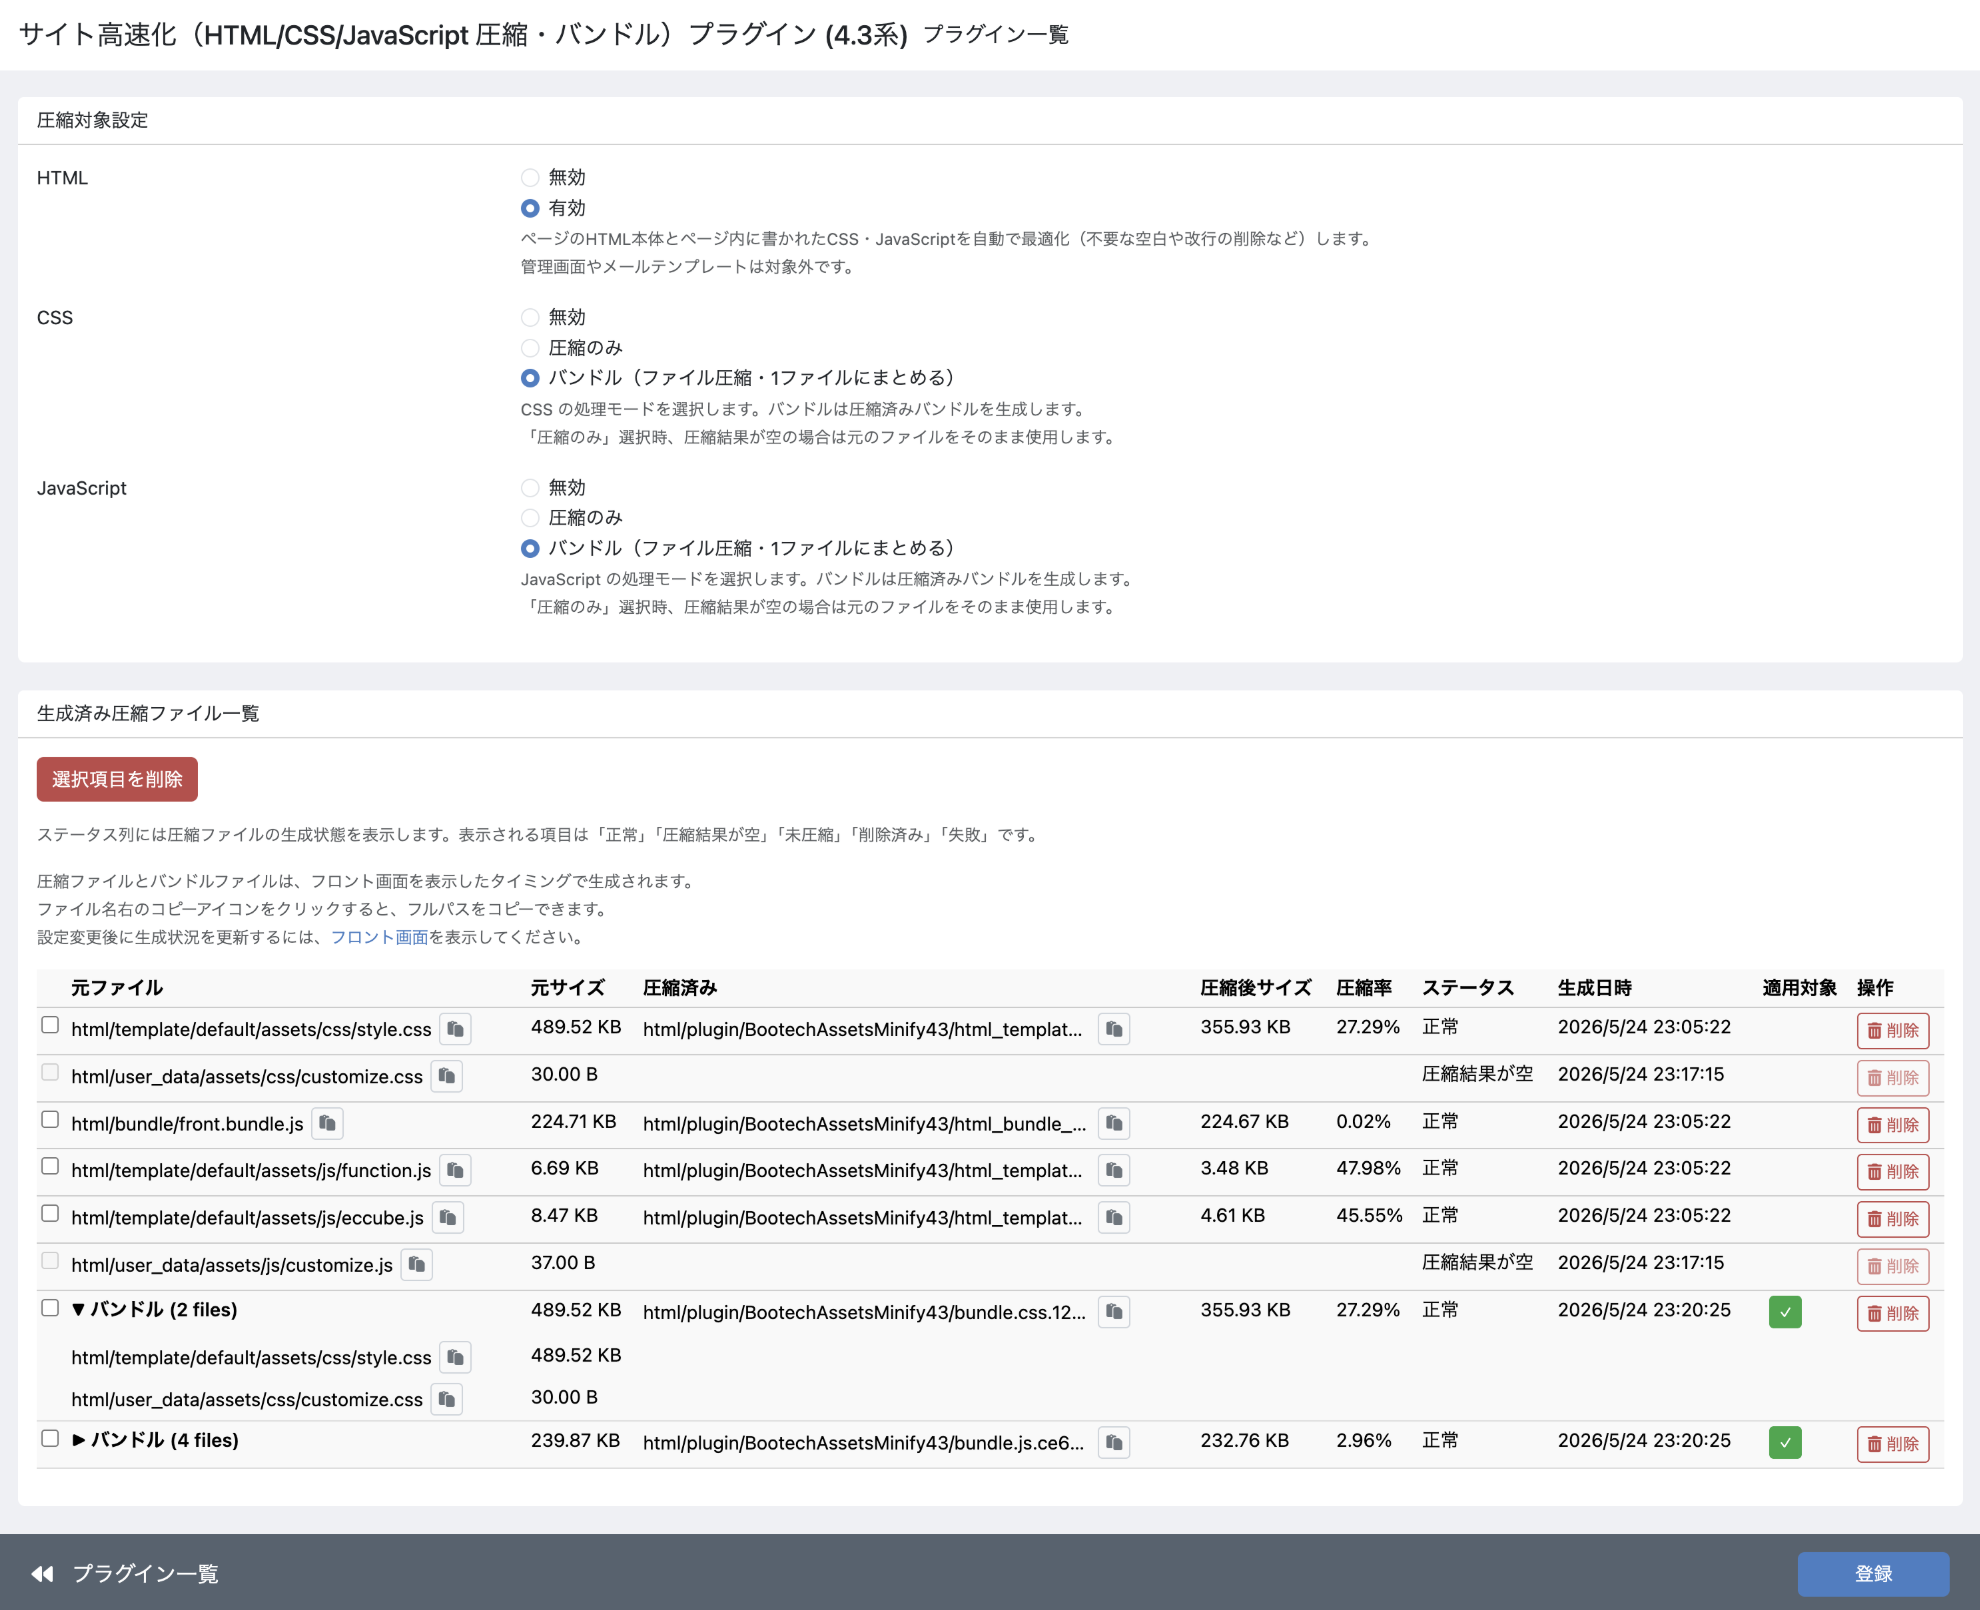
Task: Click green check mark in バンドル (2 files) row
Action: (1785, 1312)
